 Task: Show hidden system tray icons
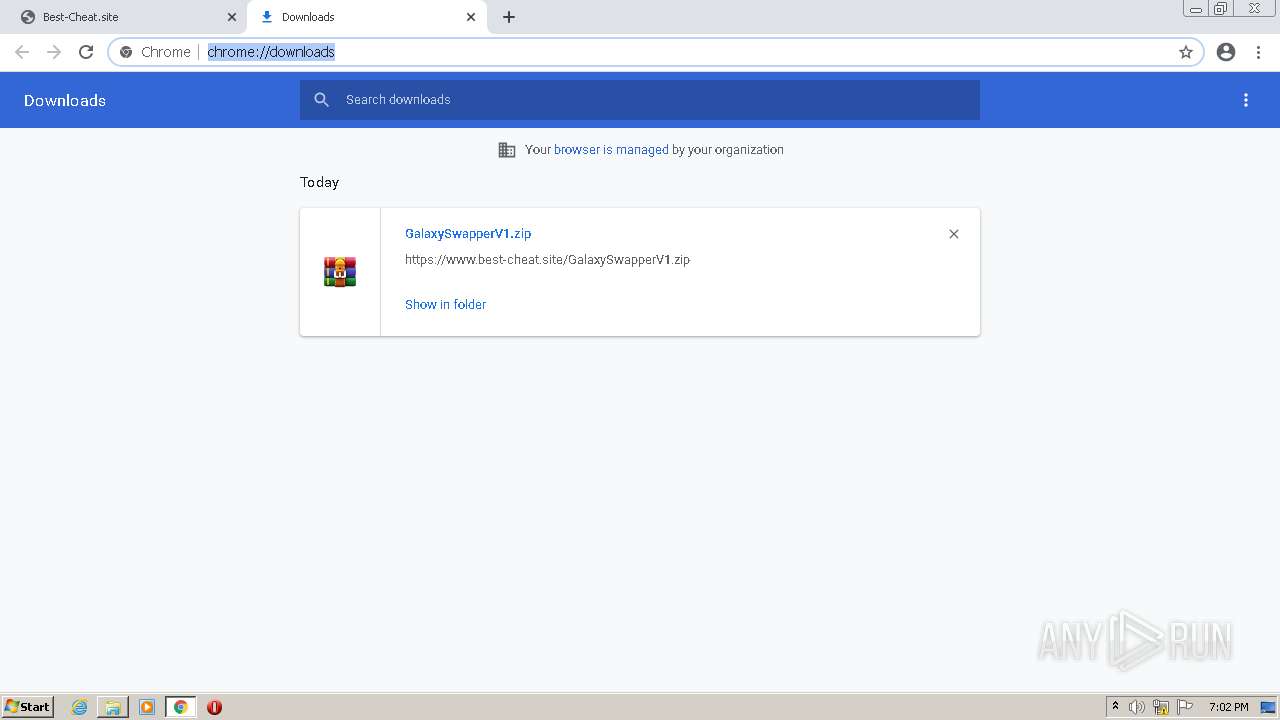click(1115, 707)
